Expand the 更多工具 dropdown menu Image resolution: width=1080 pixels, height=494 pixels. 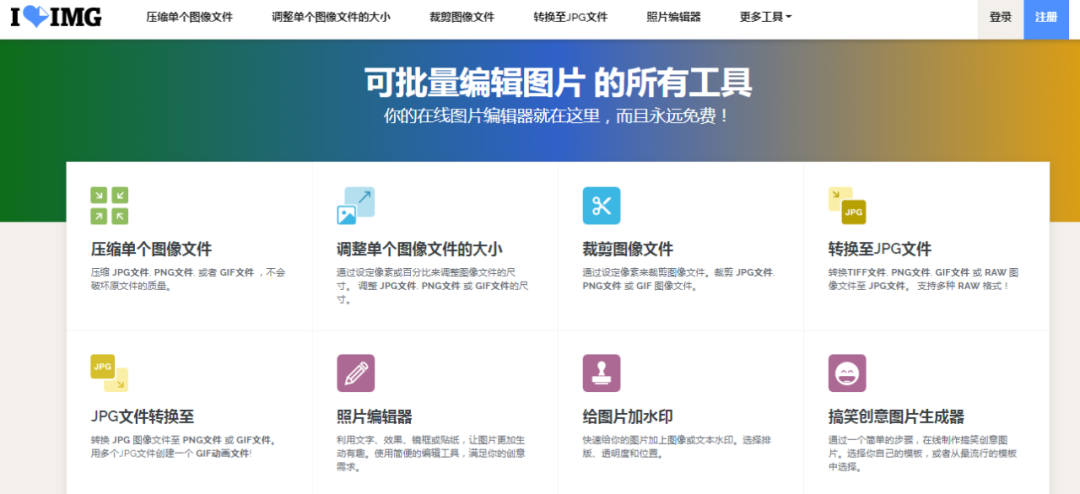coord(765,17)
